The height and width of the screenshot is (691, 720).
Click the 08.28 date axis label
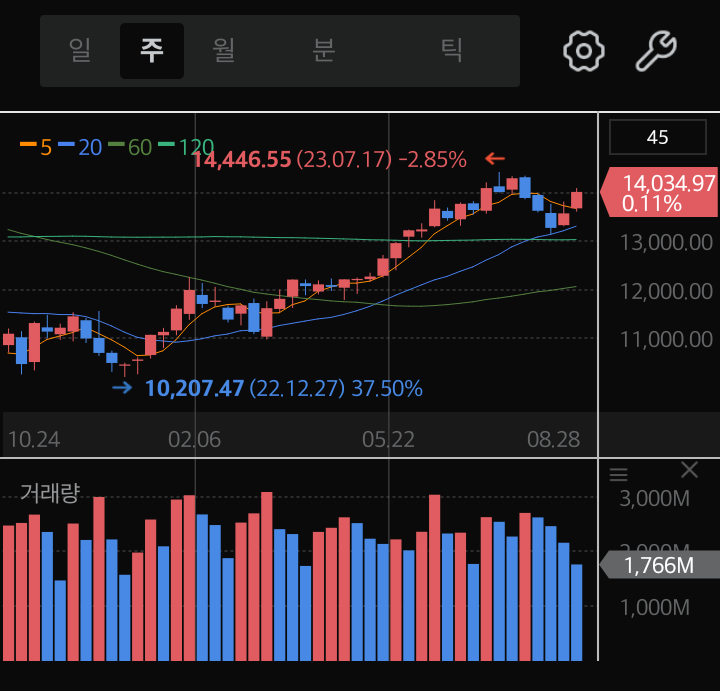(553, 439)
